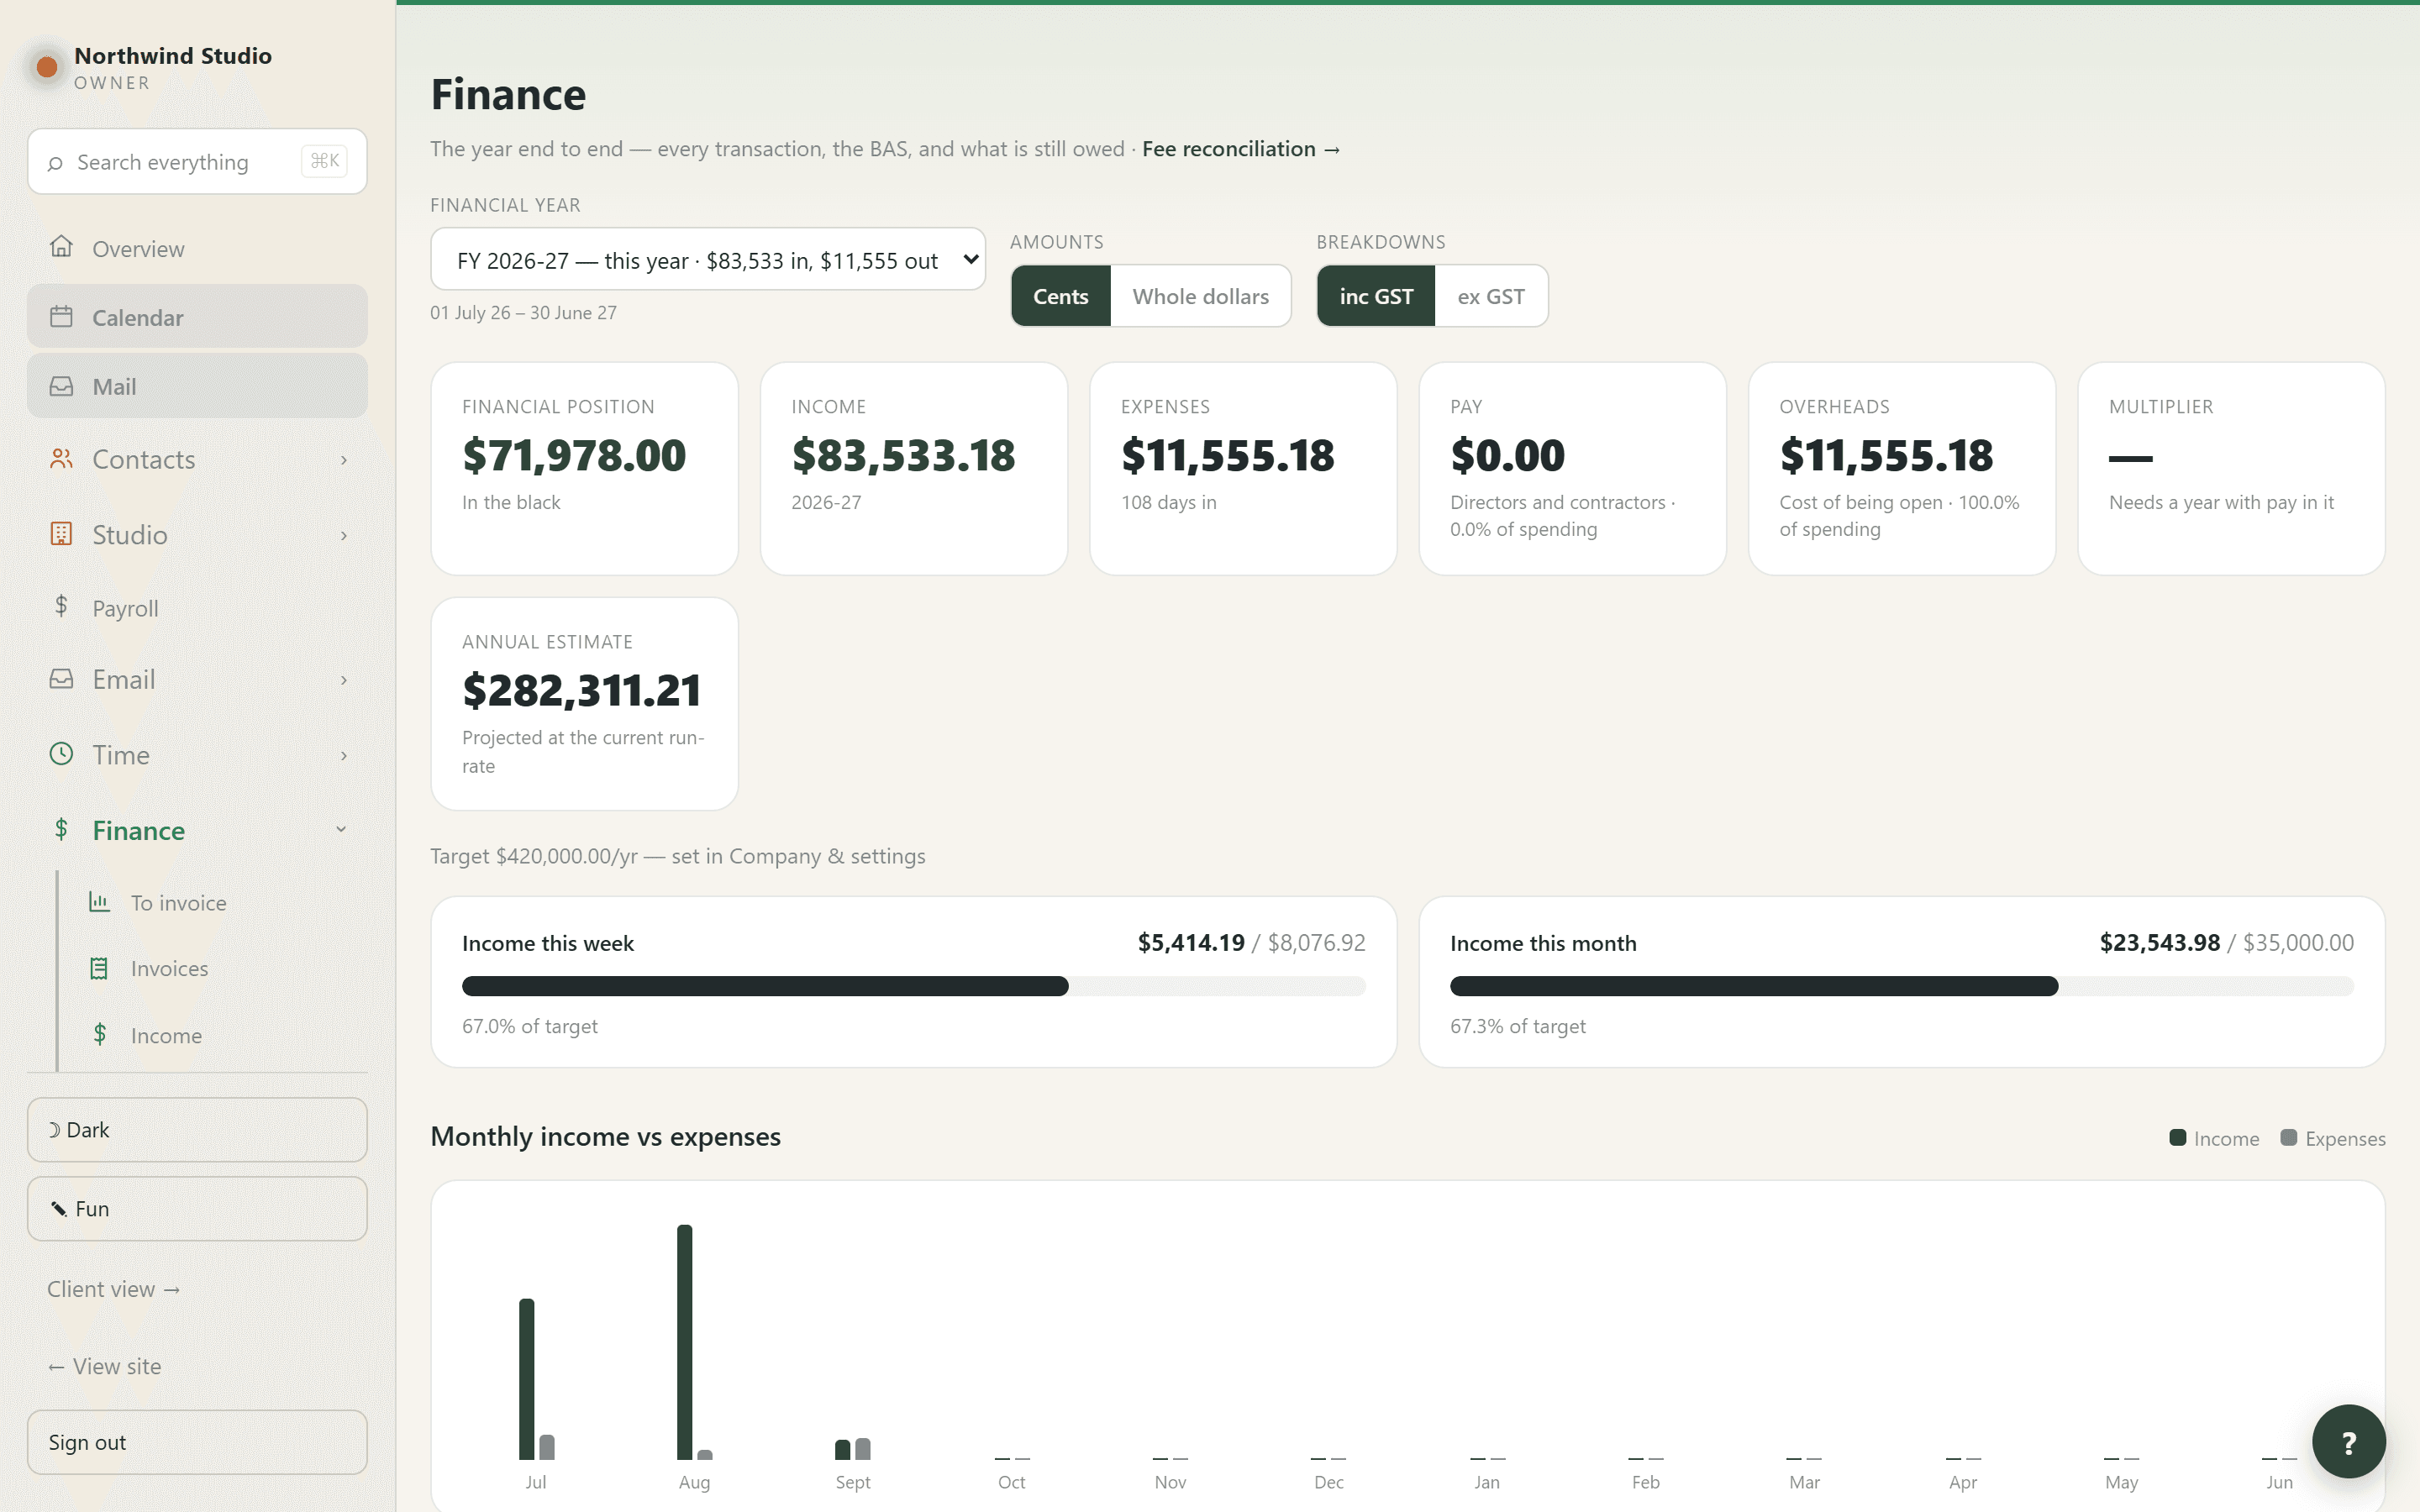Click the Time clock icon
Viewport: 2420px width, 1512px height.
pos(61,754)
